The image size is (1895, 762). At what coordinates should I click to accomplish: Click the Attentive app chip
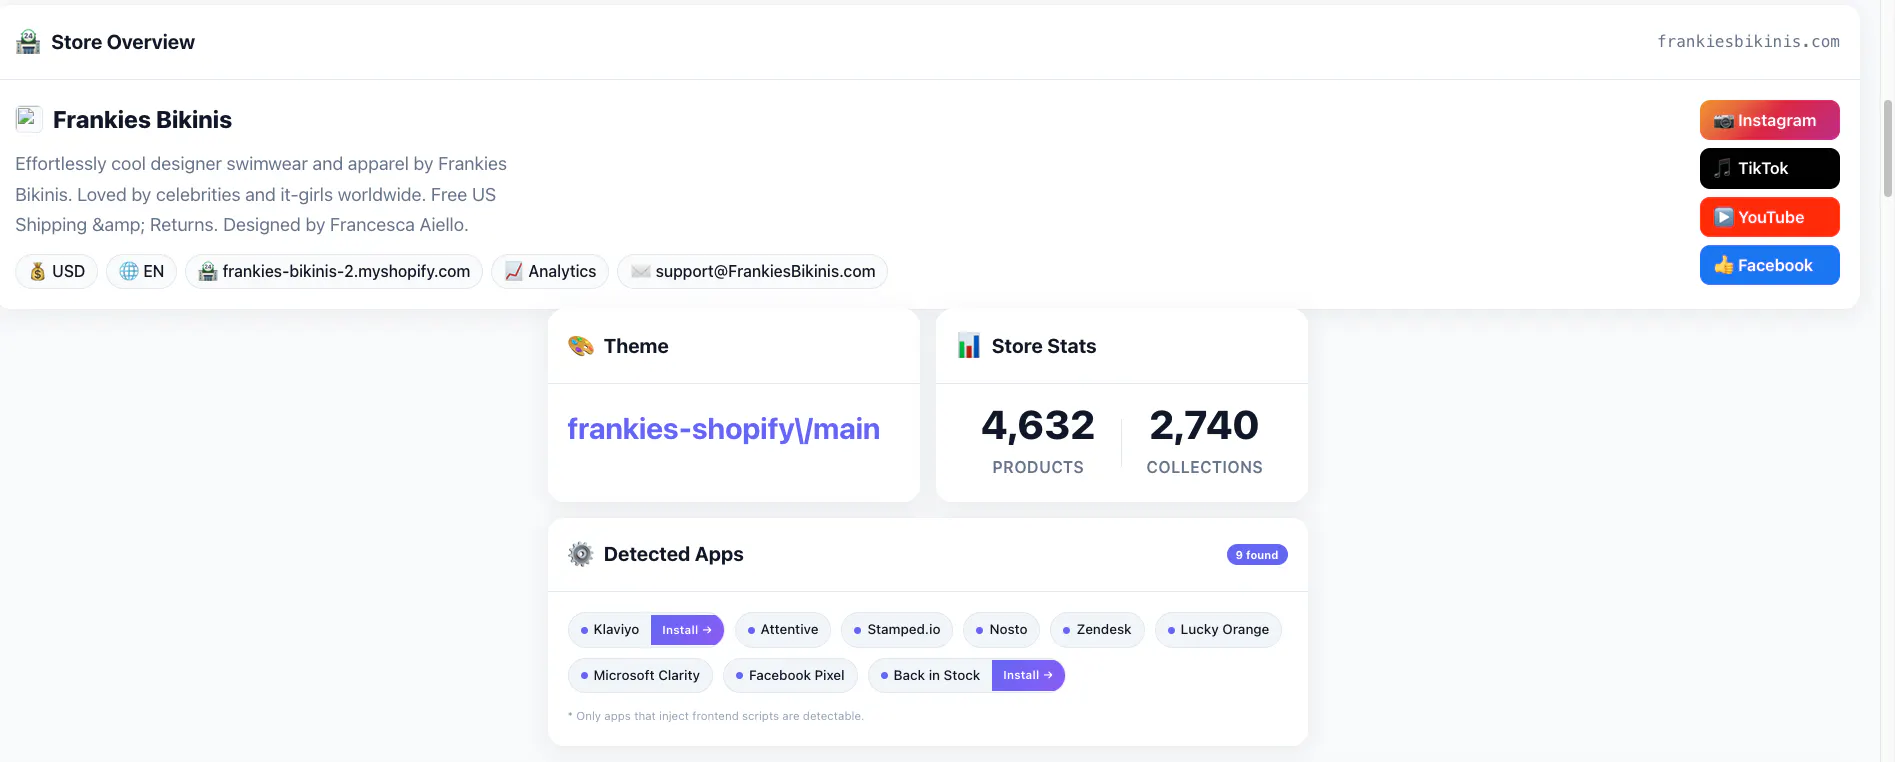(783, 630)
